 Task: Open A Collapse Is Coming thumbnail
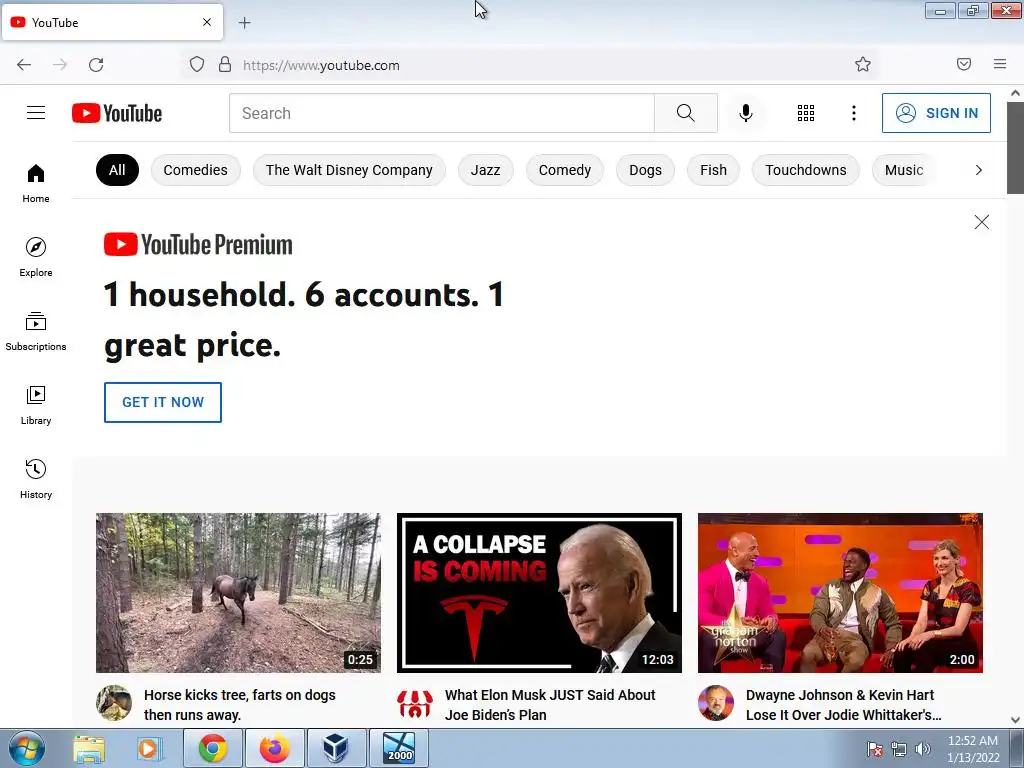[539, 593]
